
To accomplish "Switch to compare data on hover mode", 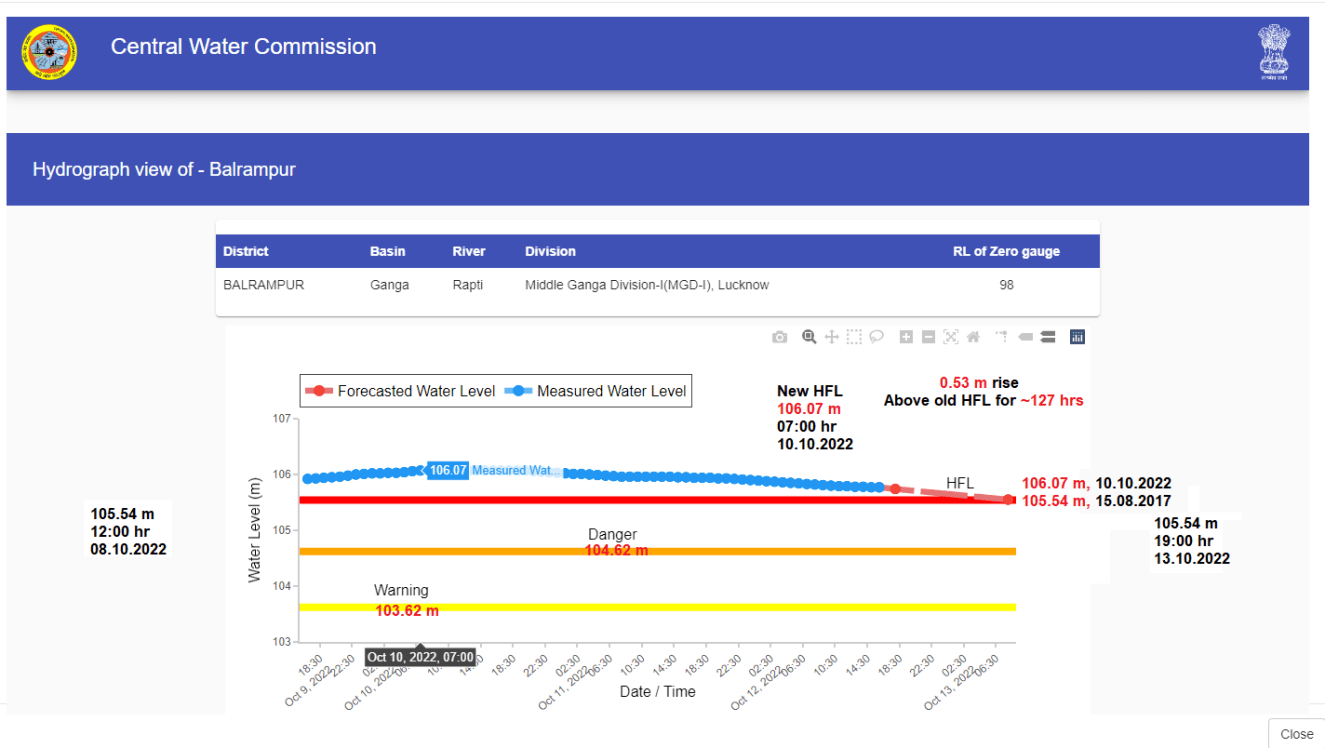I will 1048,337.
